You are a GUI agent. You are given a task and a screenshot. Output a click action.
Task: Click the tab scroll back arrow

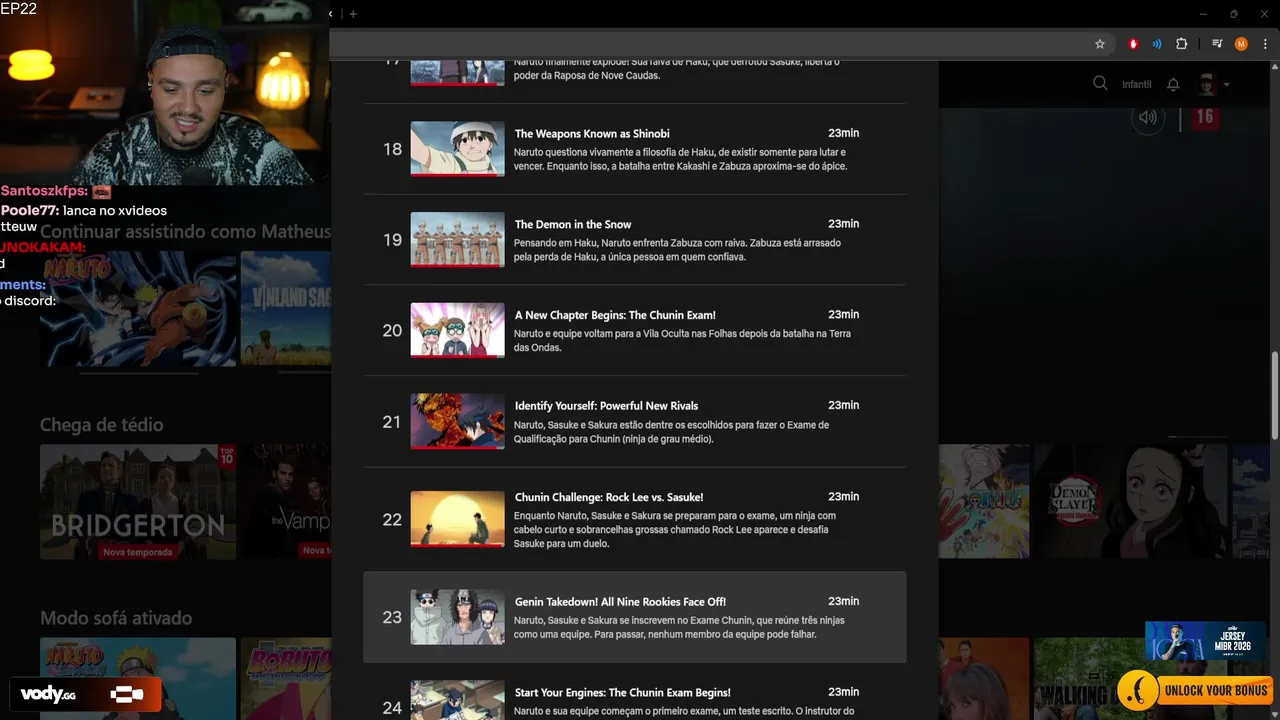[331, 14]
